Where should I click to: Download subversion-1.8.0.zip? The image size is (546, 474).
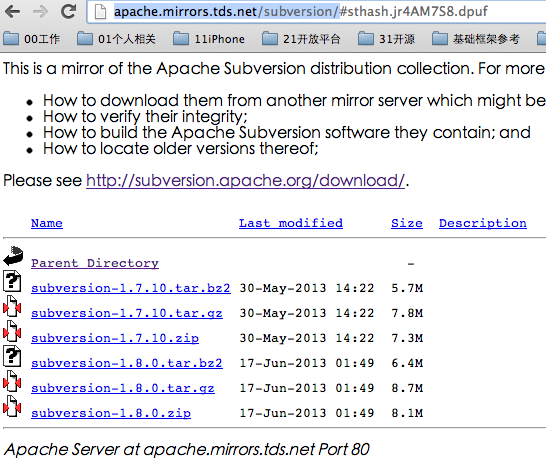[x=111, y=413]
